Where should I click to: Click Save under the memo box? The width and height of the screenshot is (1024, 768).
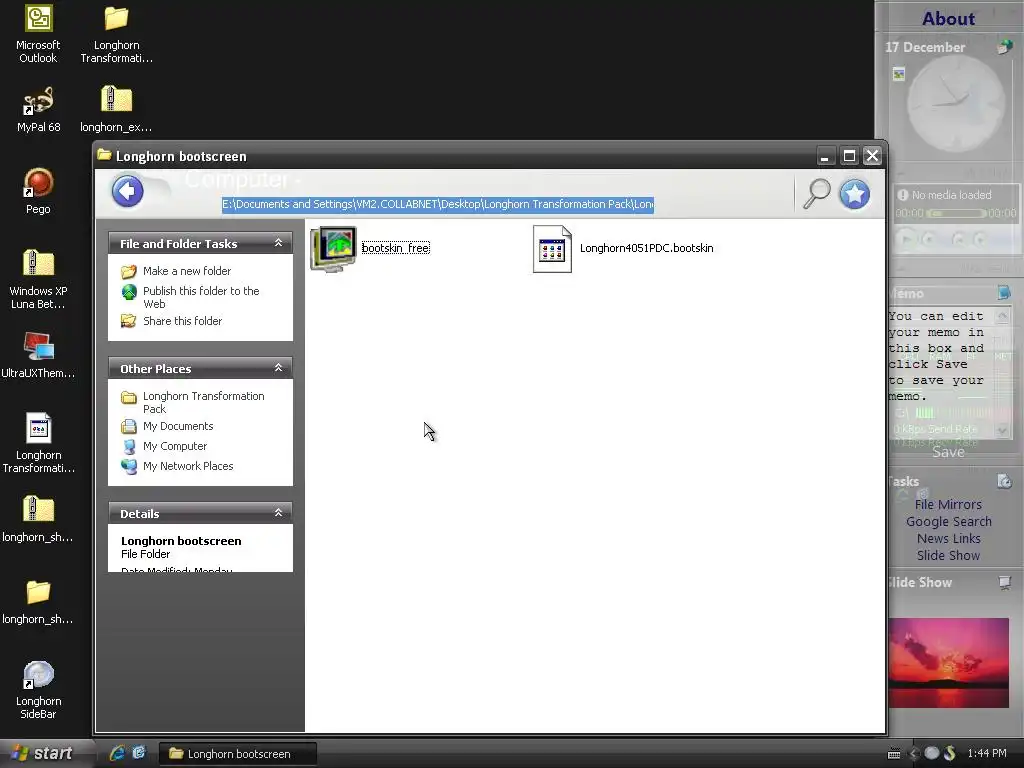click(948, 452)
